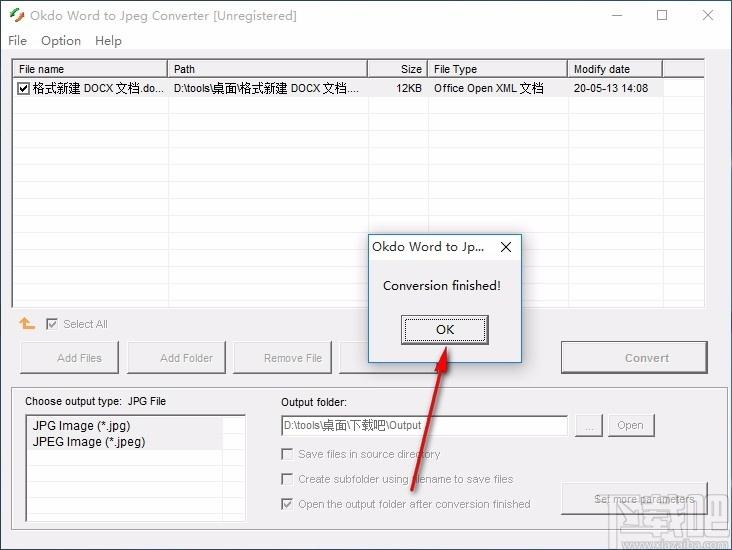Toggle Open the output folder after conversion
The height and width of the screenshot is (550, 732).
[287, 504]
